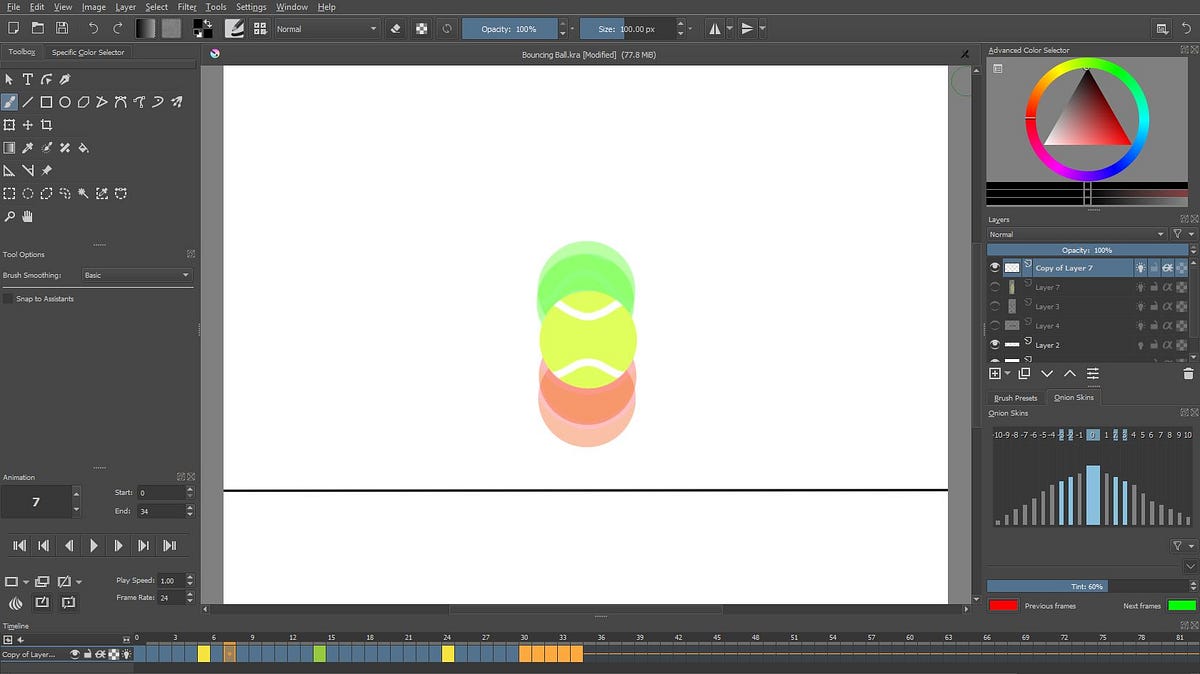Select the Pan hand tool
This screenshot has height=674, width=1200.
(28, 216)
